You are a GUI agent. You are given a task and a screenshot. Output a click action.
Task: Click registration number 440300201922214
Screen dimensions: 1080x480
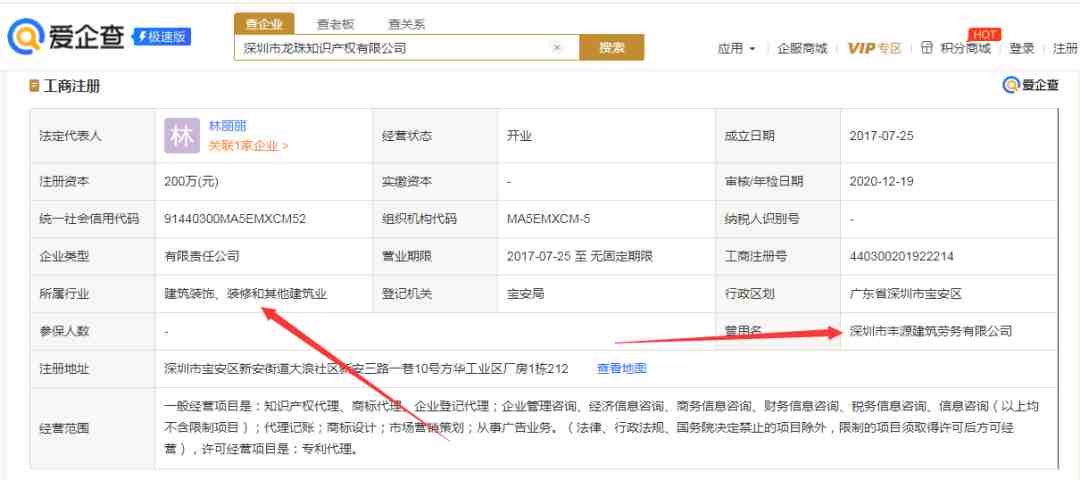[x=902, y=256]
